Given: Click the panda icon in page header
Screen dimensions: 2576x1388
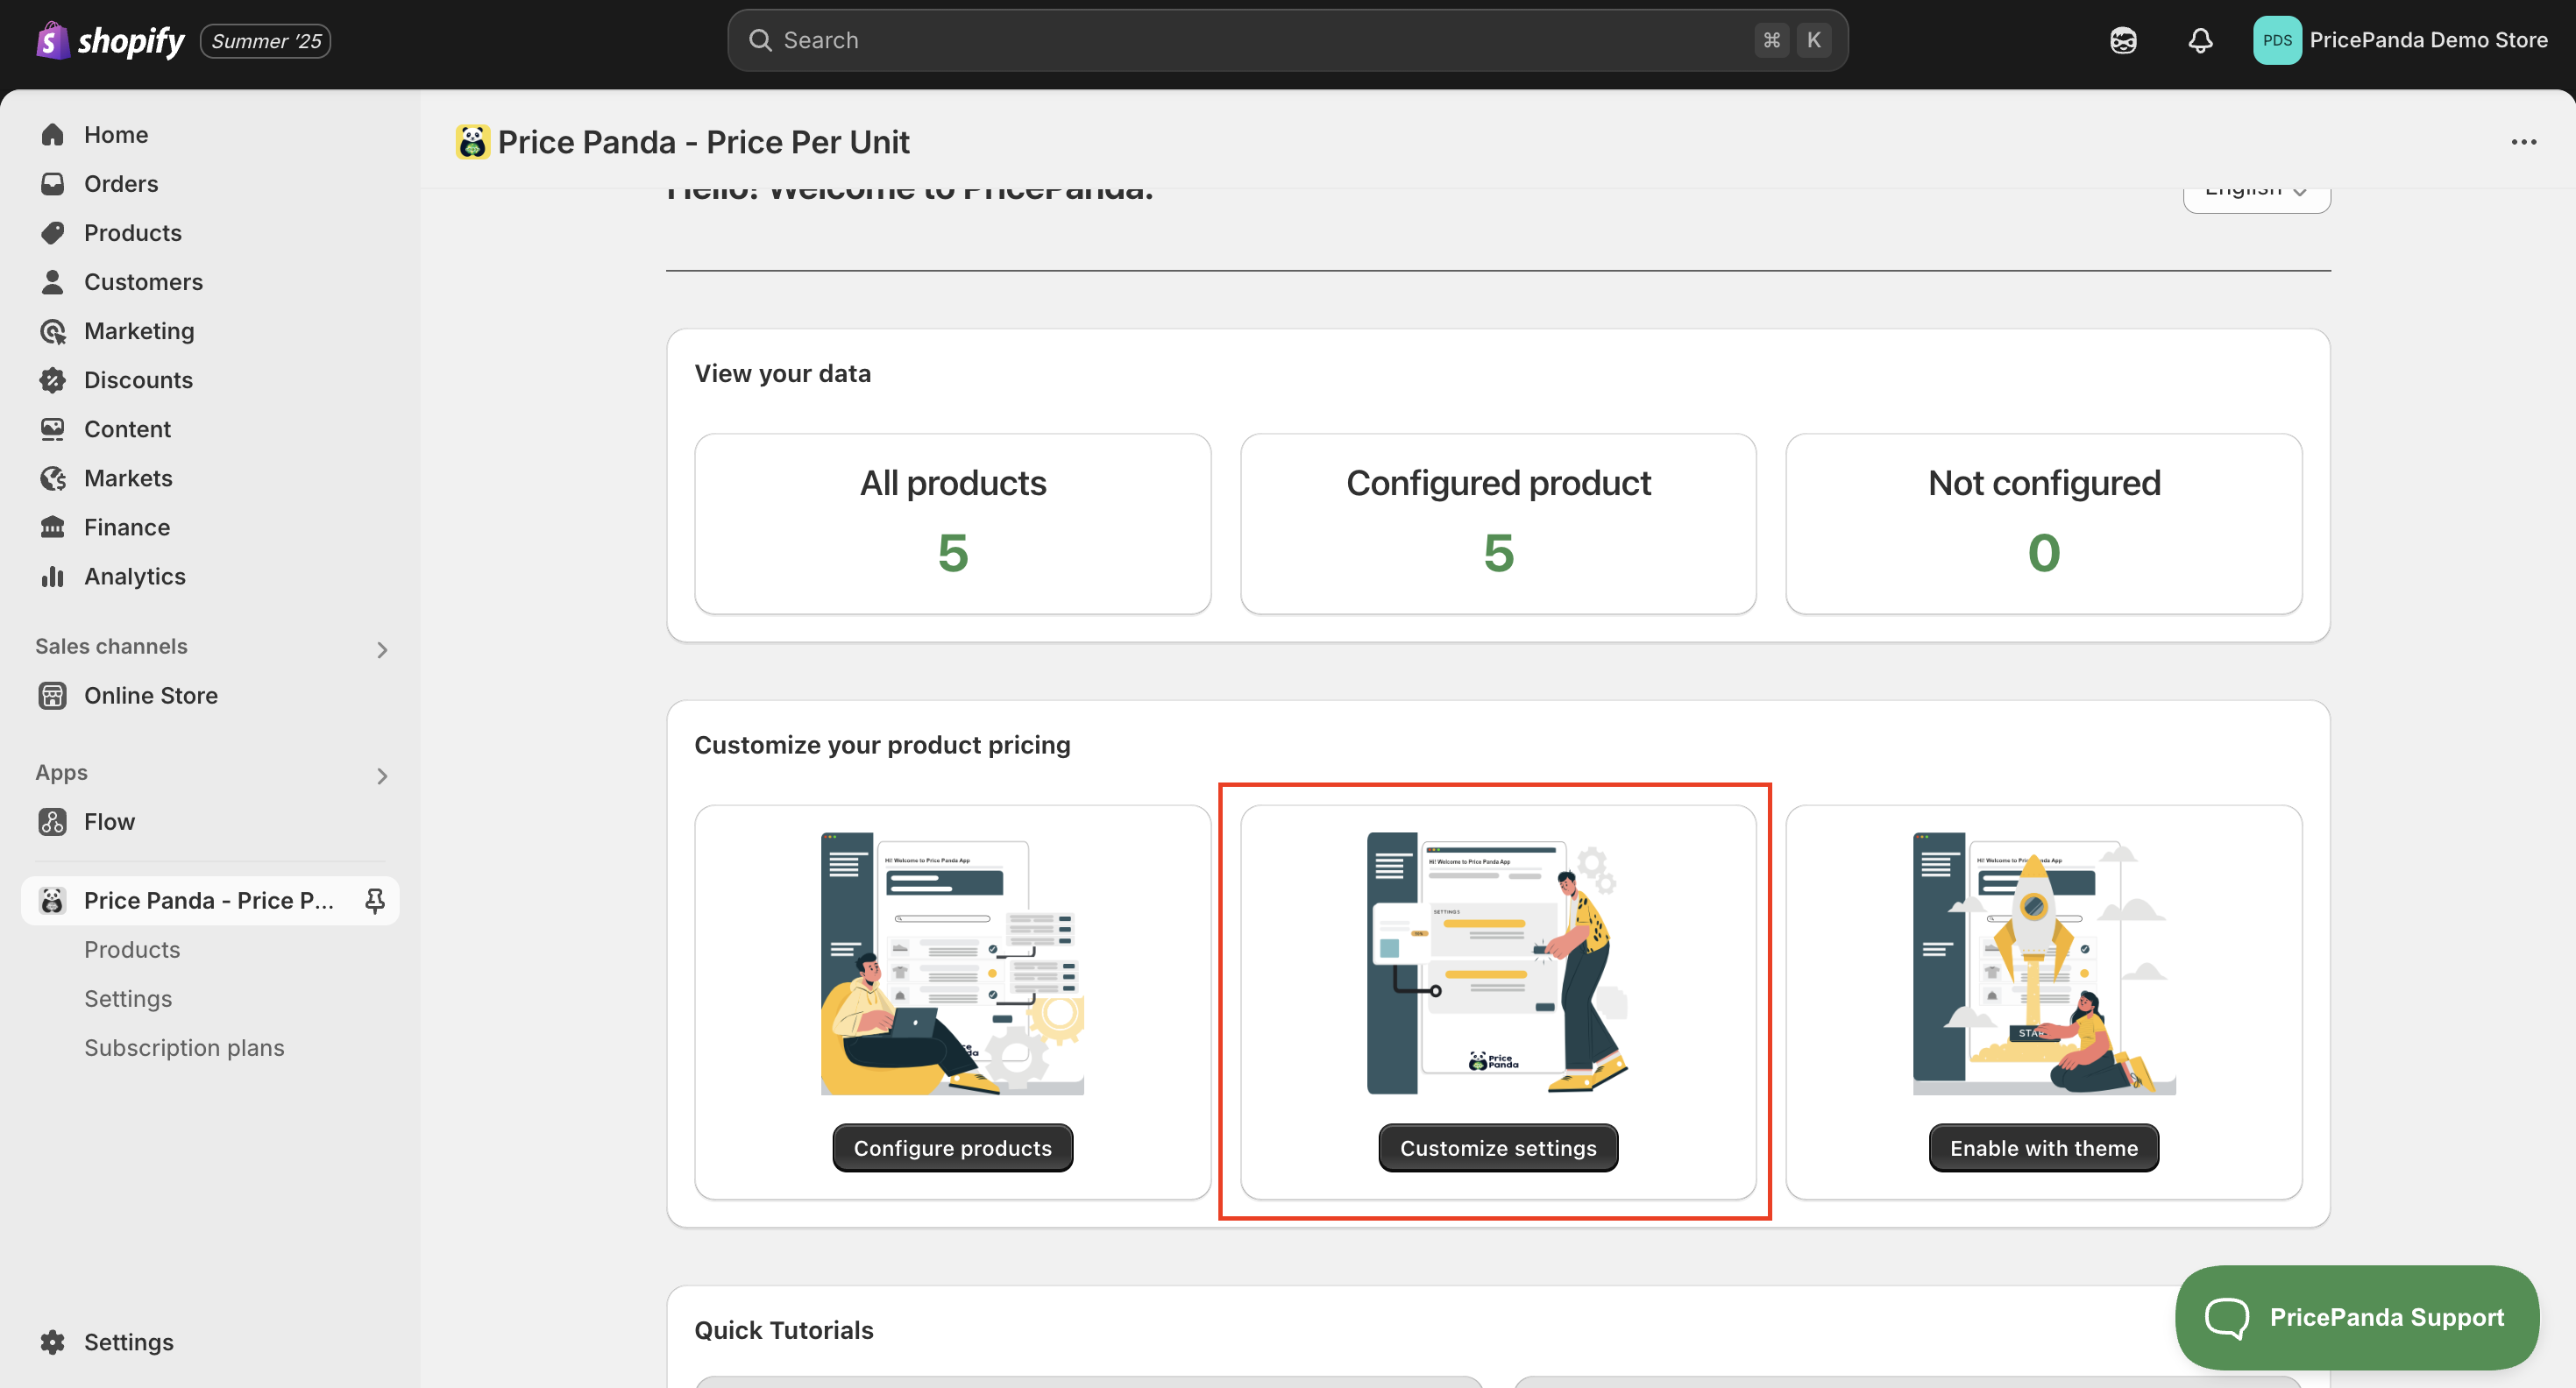Looking at the screenshot, I should tap(473, 142).
